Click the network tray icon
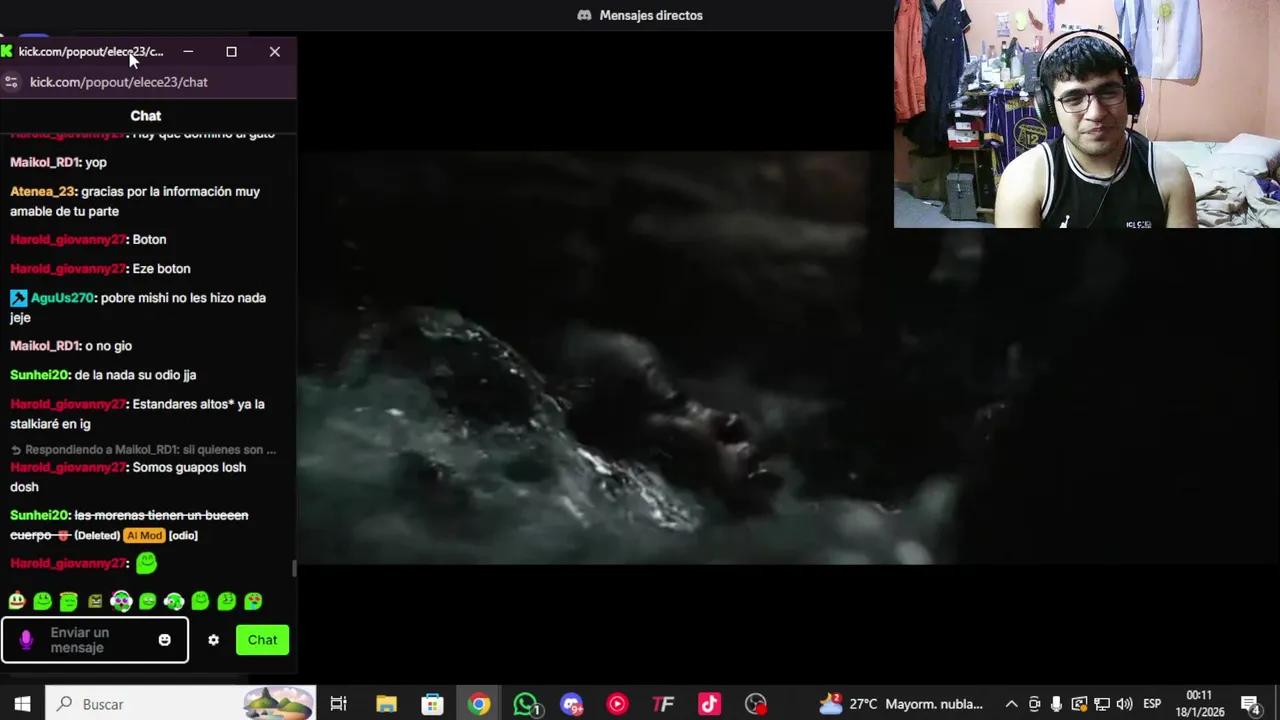Viewport: 1280px width, 720px height. [1101, 704]
